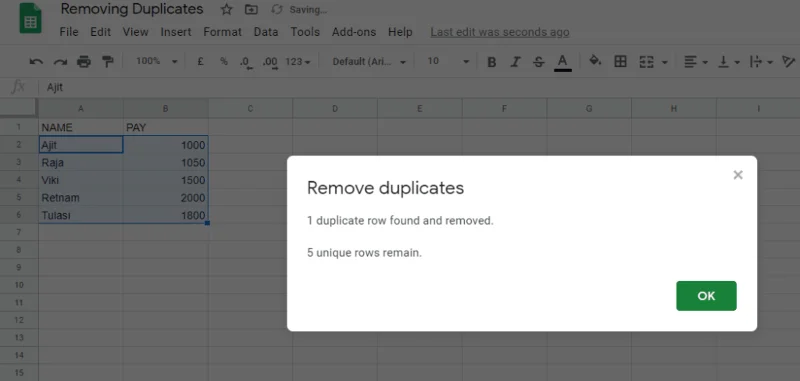This screenshot has width=800, height=381.
Task: Click the borders icon
Action: 620,62
